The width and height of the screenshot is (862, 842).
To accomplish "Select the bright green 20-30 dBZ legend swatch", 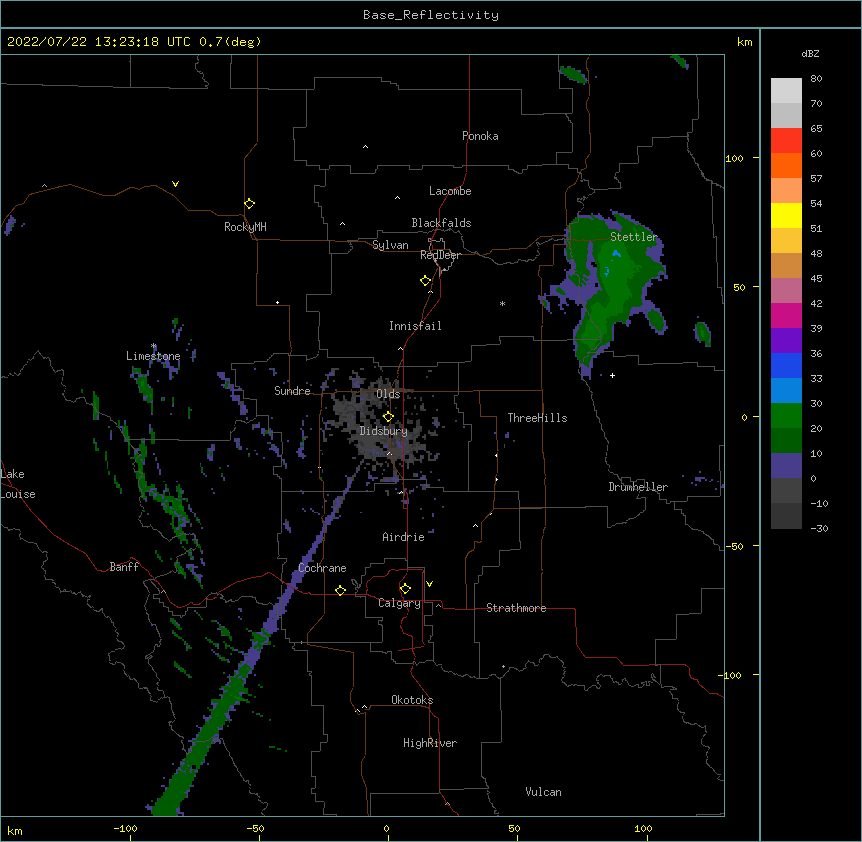I will point(786,416).
